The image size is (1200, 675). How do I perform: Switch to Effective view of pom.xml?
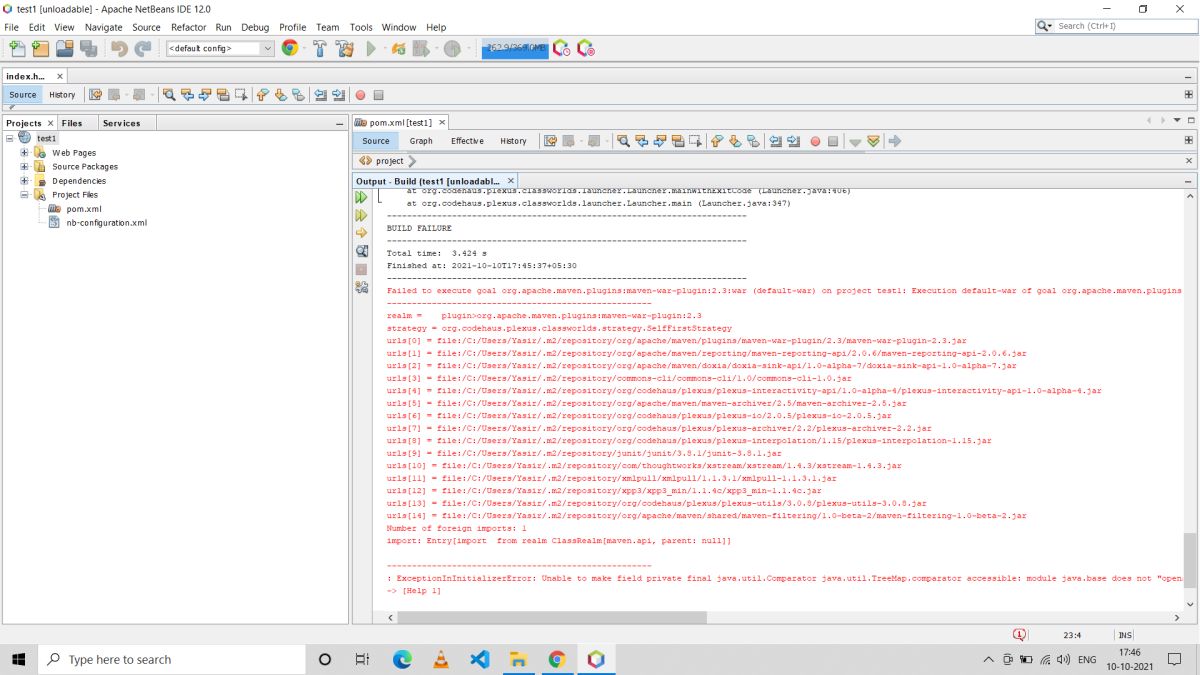coord(467,141)
